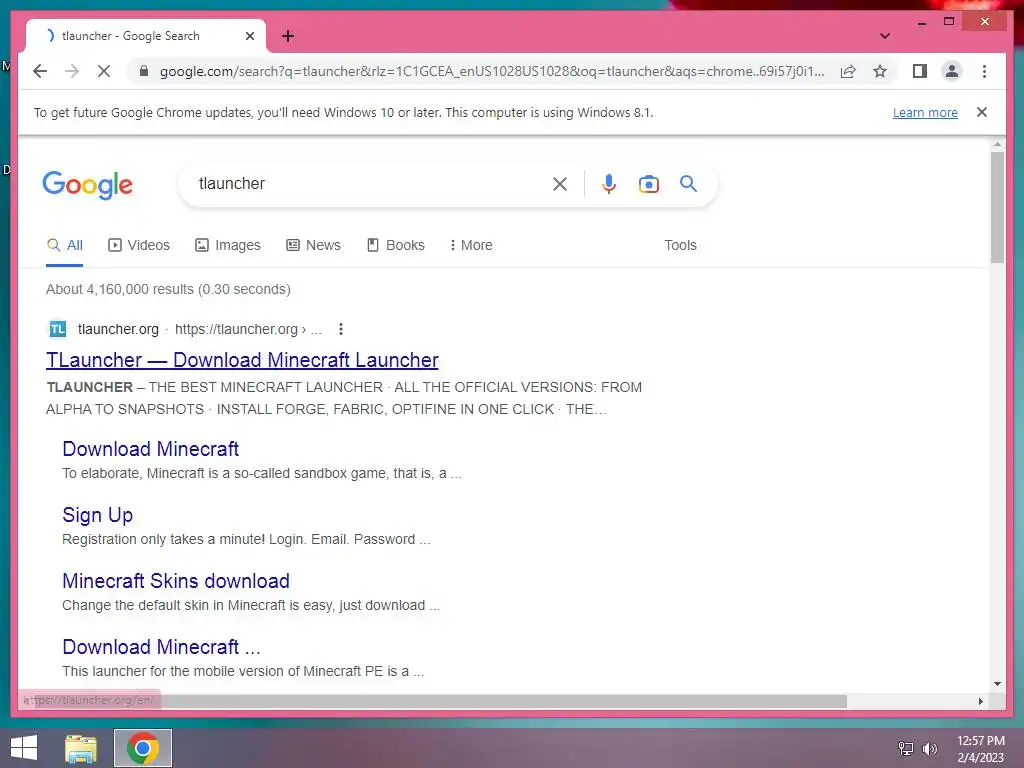The width and height of the screenshot is (1024, 768).
Task: Open the Learn more link
Action: [925, 112]
